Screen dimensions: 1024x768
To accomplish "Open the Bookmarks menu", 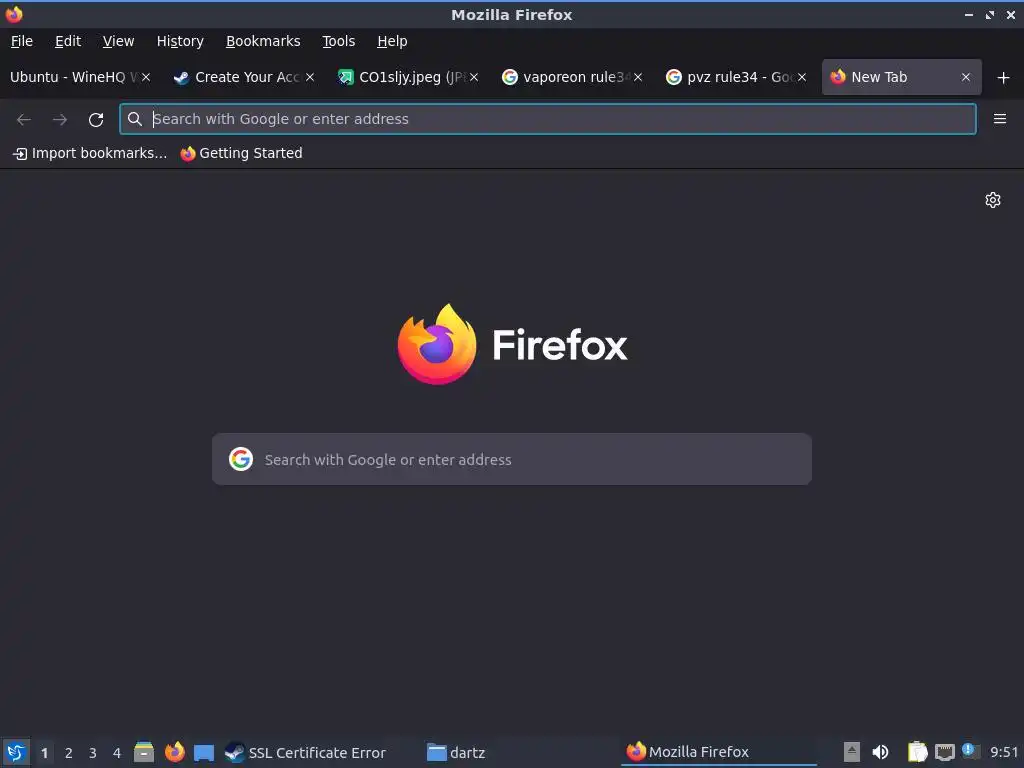I will tap(263, 41).
